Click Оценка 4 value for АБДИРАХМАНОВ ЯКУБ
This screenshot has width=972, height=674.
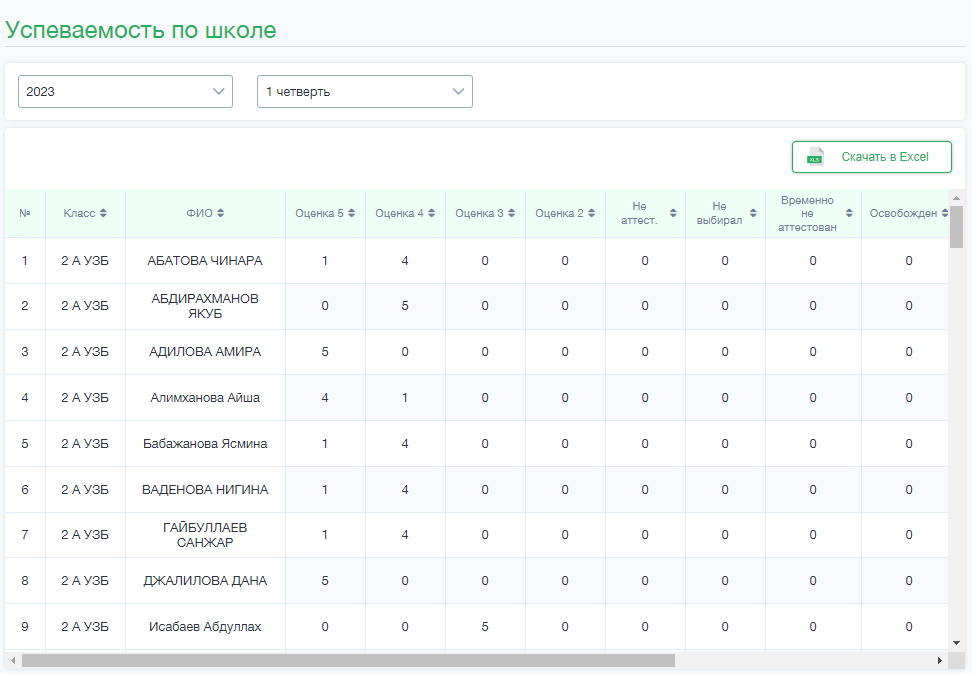coord(405,306)
